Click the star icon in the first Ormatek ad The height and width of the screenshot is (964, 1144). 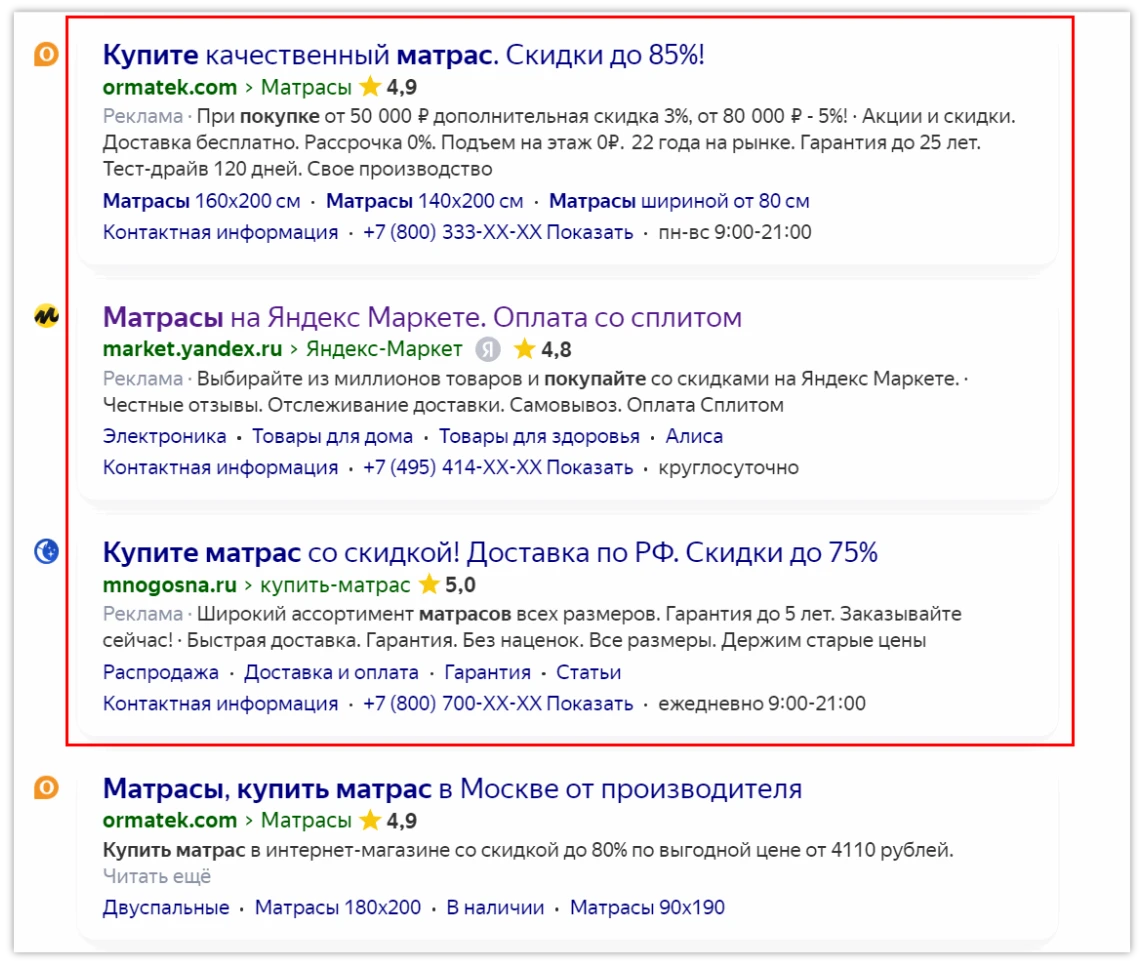point(370,86)
